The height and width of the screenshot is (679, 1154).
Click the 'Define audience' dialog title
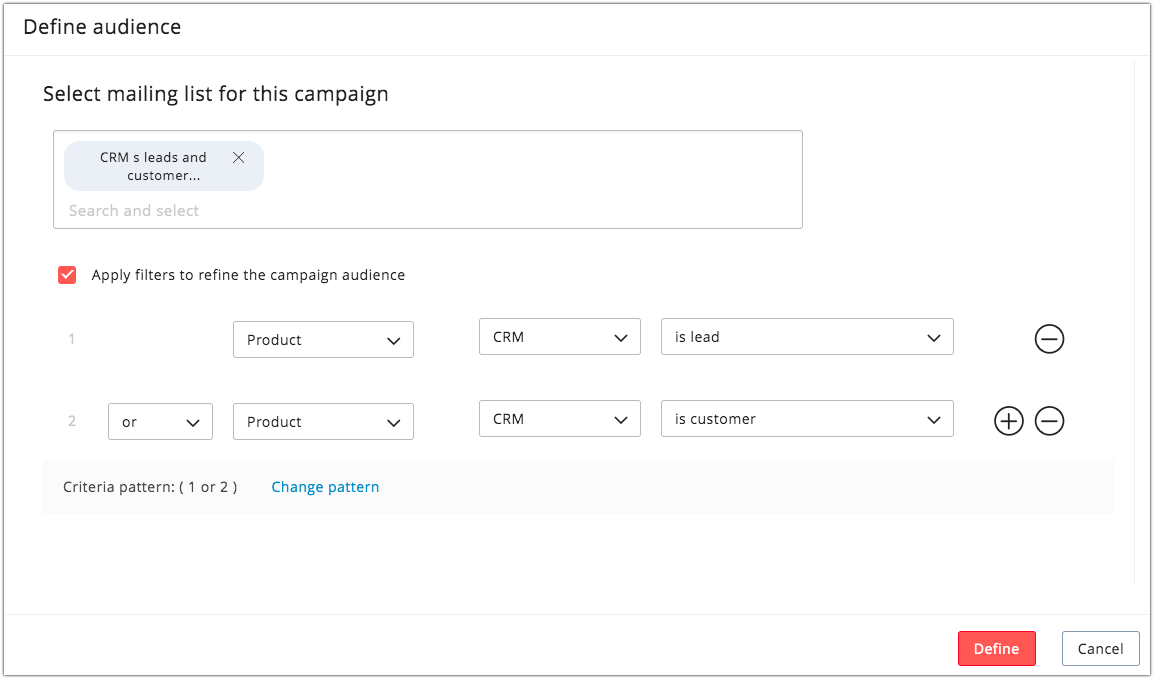[102, 27]
